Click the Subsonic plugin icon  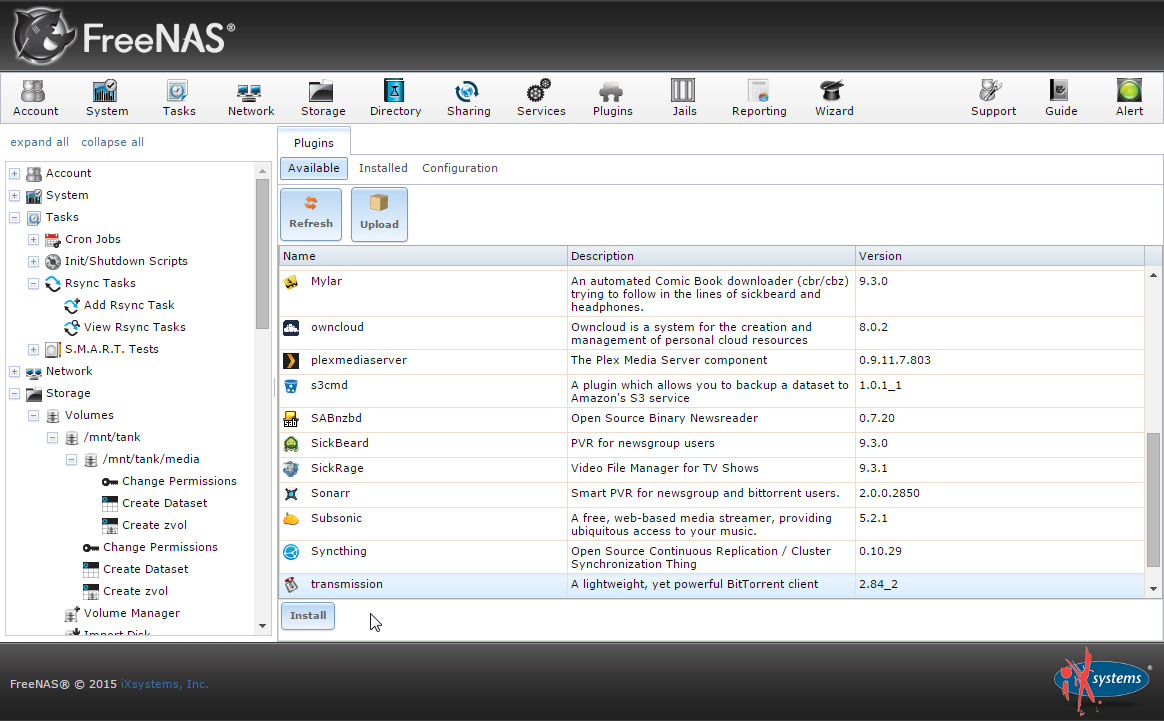291,518
